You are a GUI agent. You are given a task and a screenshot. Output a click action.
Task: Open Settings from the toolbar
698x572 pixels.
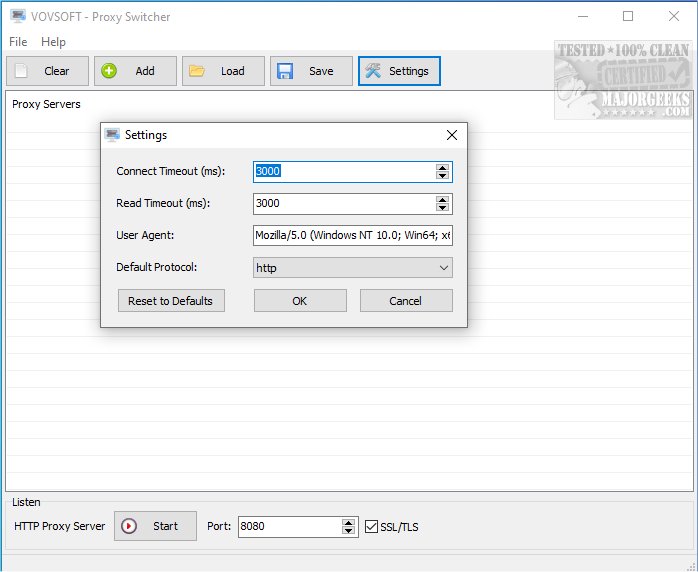(399, 71)
